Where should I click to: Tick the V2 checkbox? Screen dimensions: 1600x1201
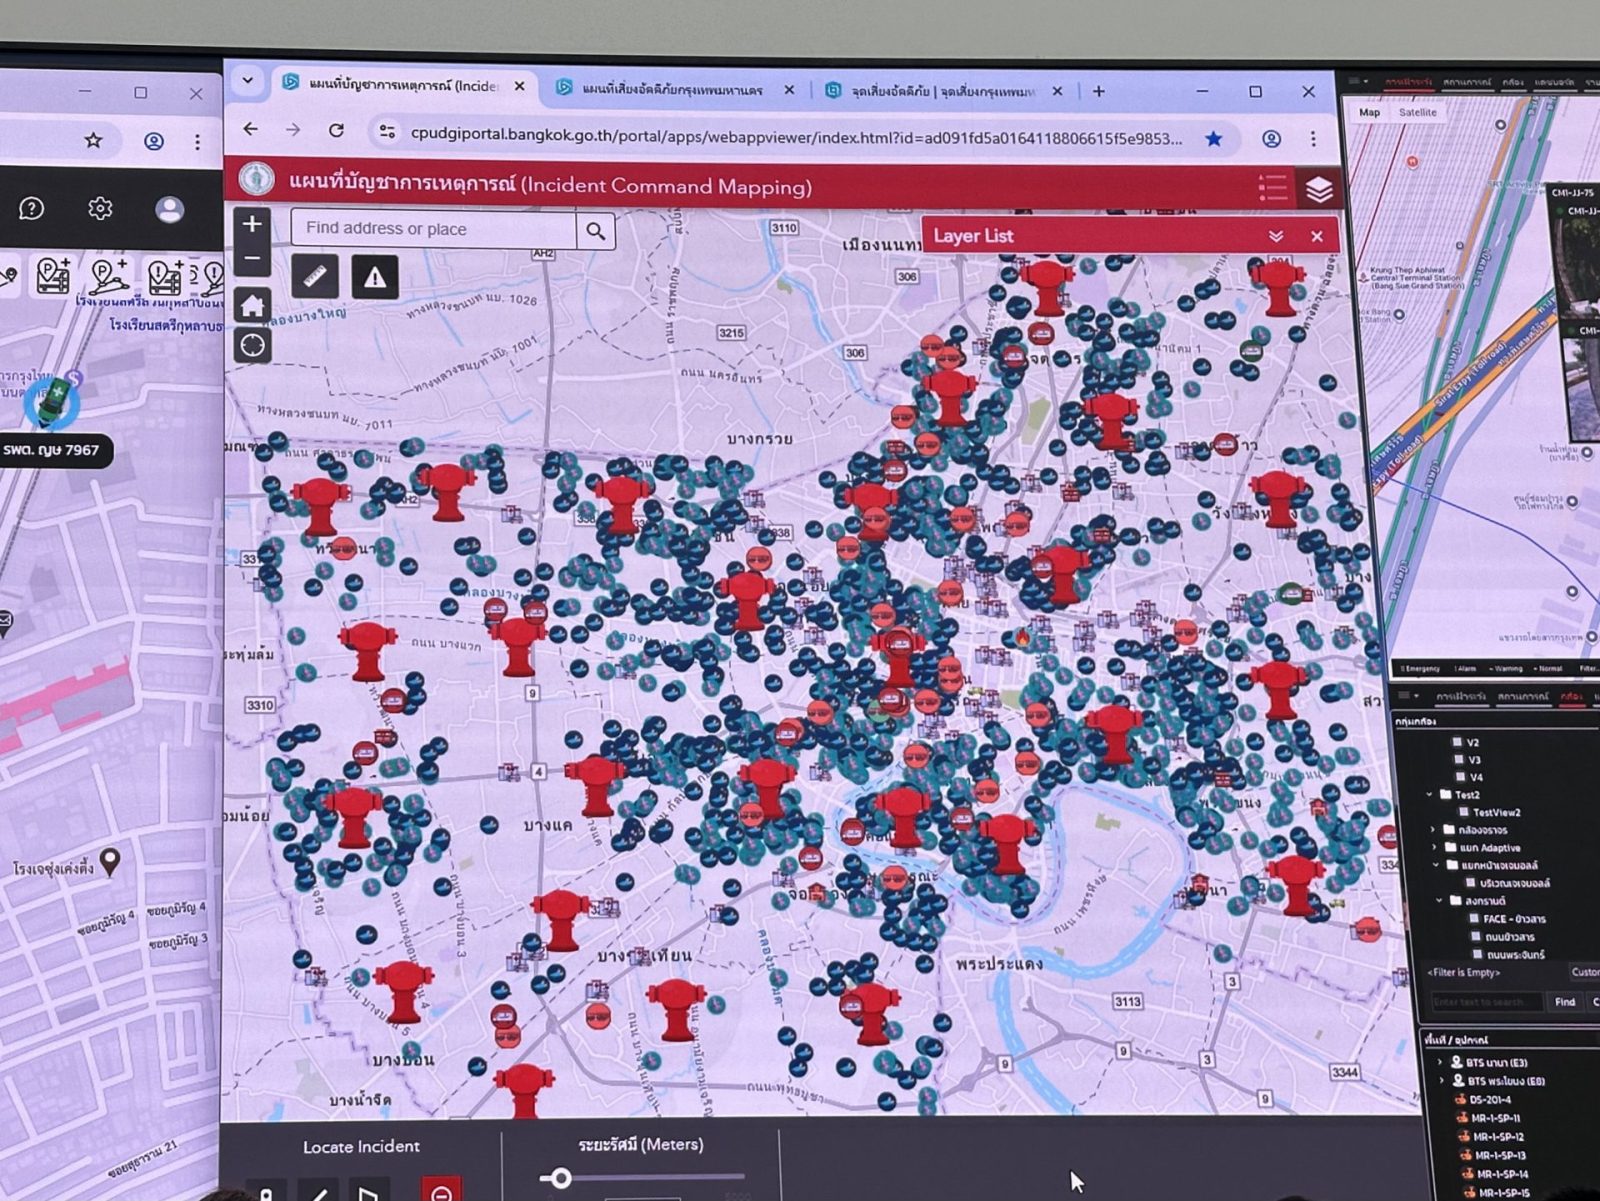click(x=1458, y=742)
